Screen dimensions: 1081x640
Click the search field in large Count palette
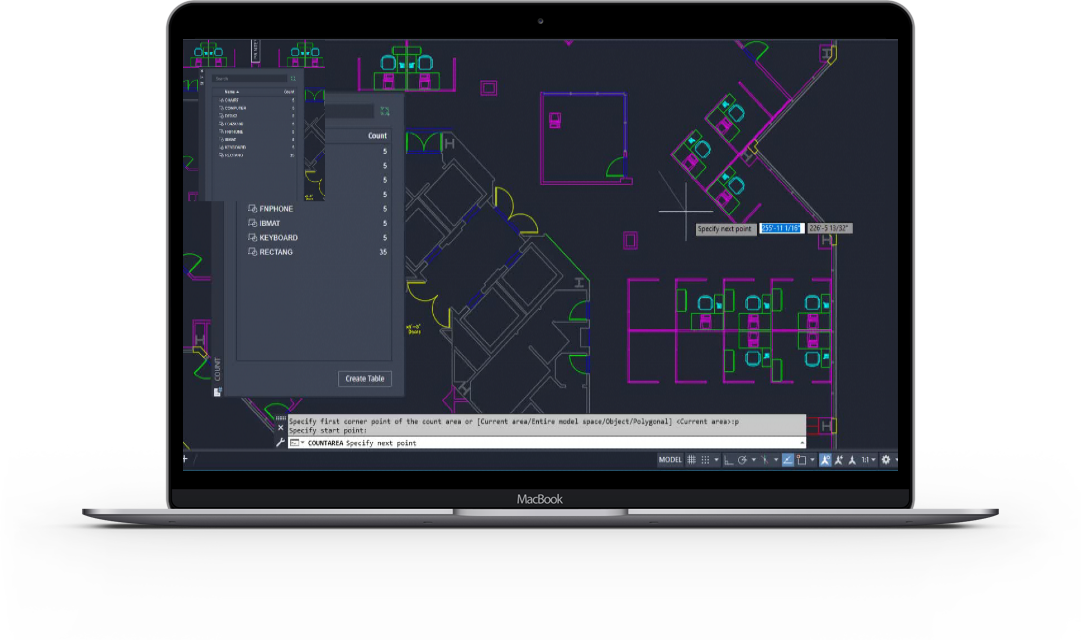click(x=349, y=111)
